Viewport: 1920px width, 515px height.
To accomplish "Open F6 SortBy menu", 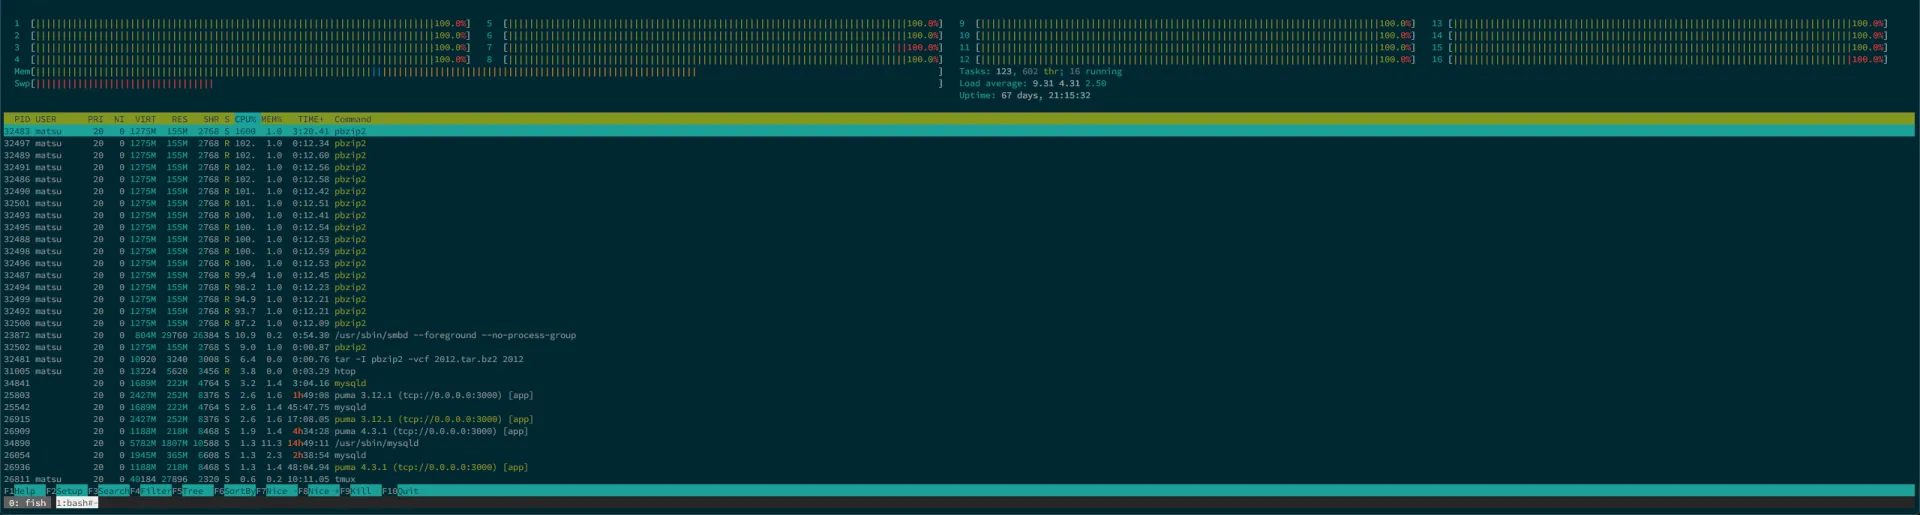I will 234,491.
